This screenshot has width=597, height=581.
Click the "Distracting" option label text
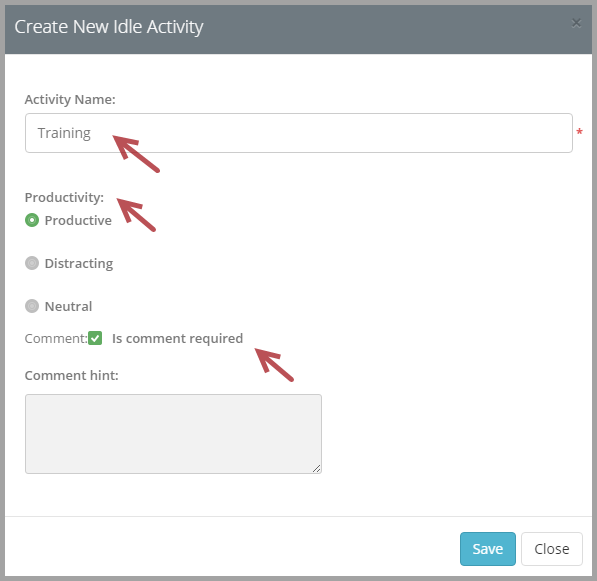point(79,263)
